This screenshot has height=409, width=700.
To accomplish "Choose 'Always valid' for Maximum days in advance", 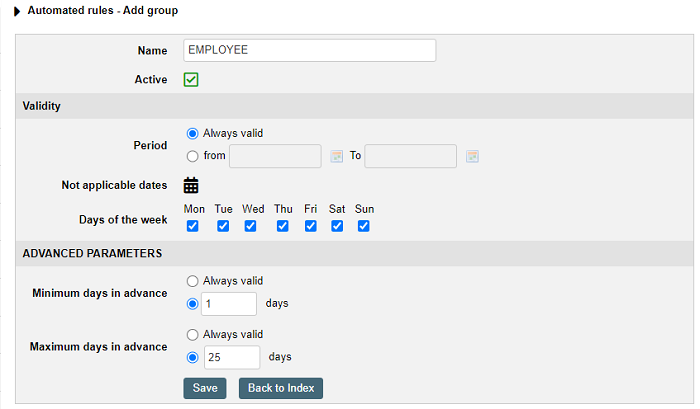I will (x=192, y=334).
